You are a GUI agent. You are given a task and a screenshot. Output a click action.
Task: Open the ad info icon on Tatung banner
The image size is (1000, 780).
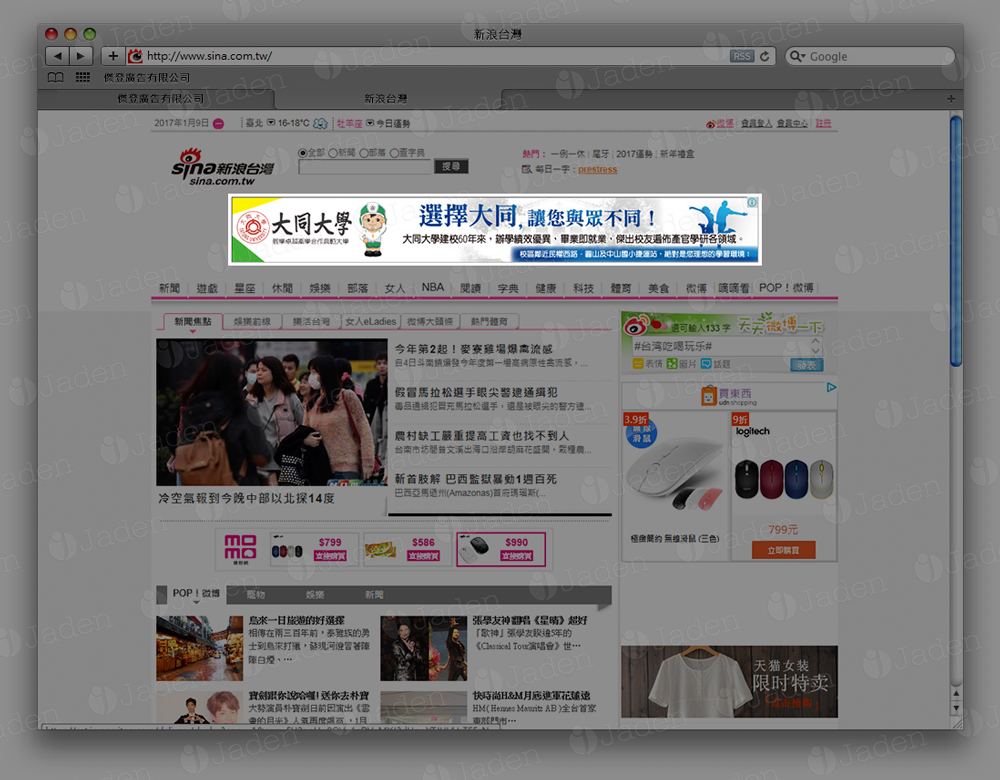point(753,202)
